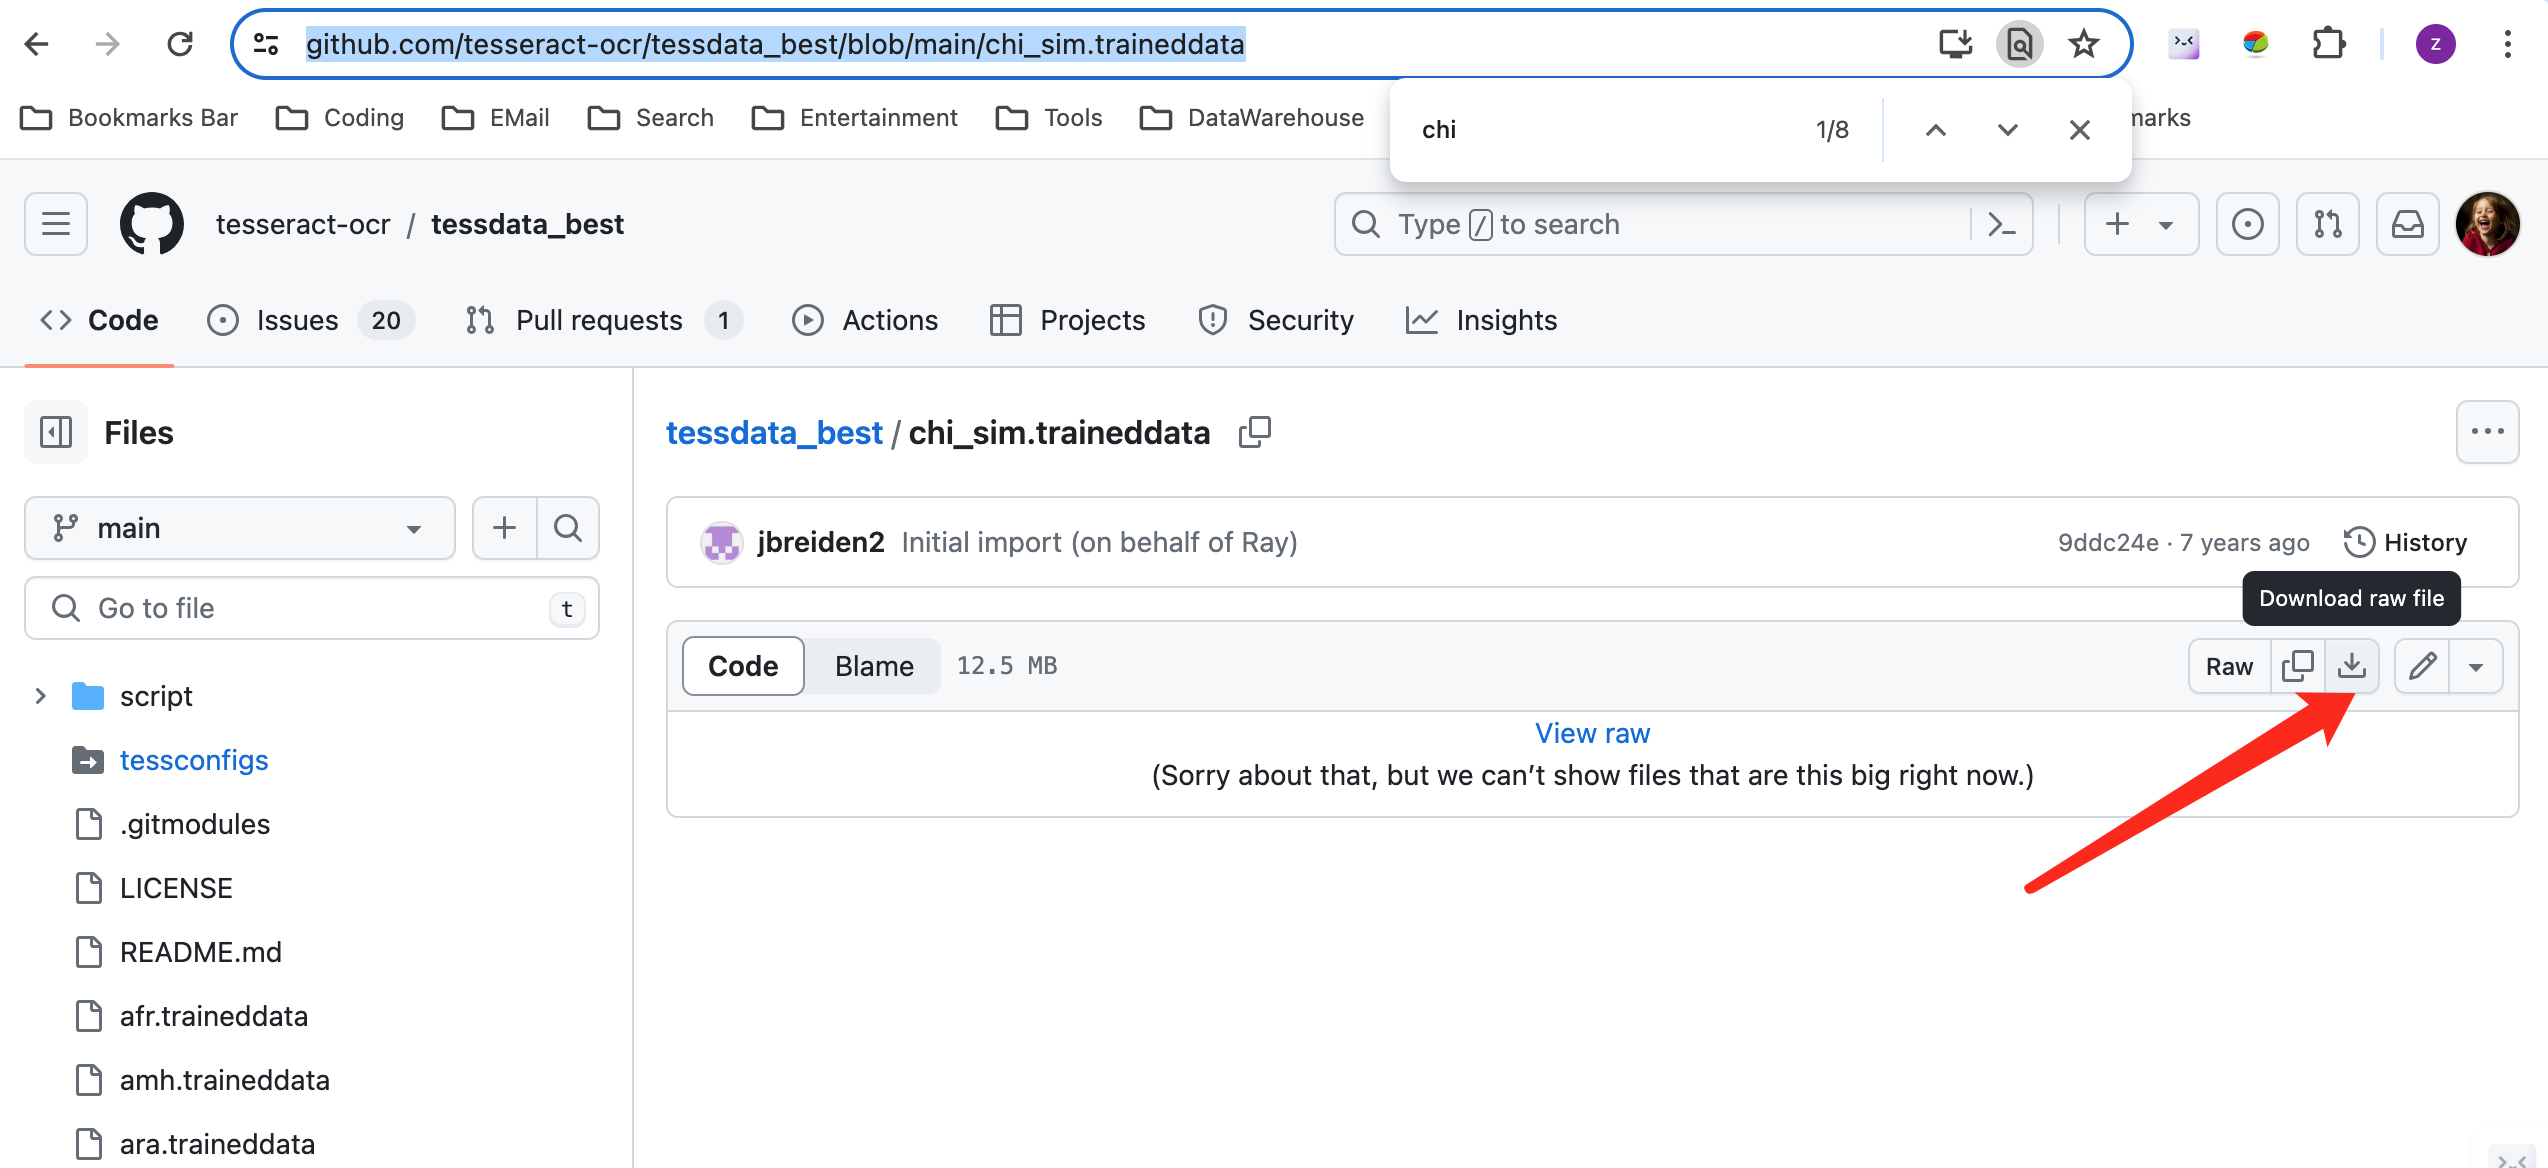Open the Insights tab
The height and width of the screenshot is (1168, 2548).
(x=1481, y=320)
